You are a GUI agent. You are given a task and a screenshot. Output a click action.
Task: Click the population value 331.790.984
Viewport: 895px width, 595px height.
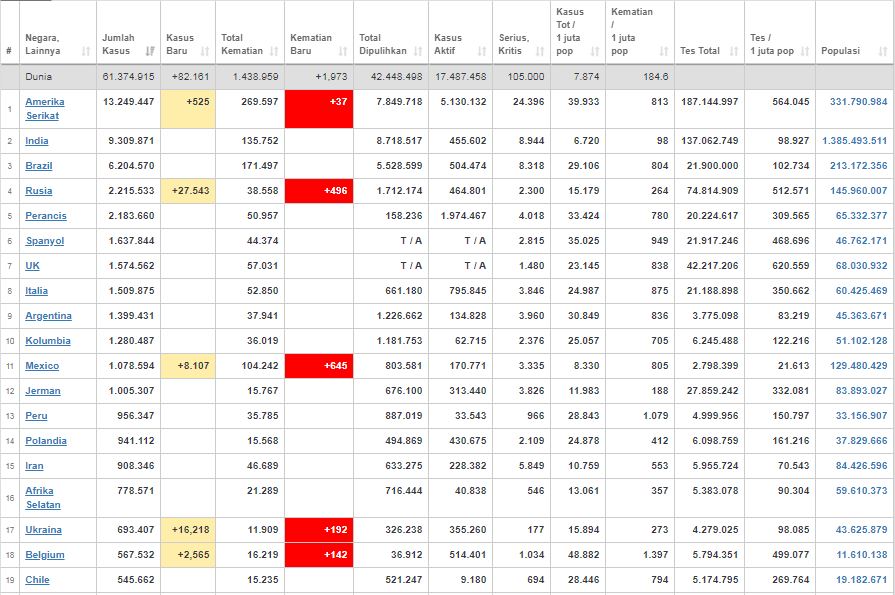858,102
